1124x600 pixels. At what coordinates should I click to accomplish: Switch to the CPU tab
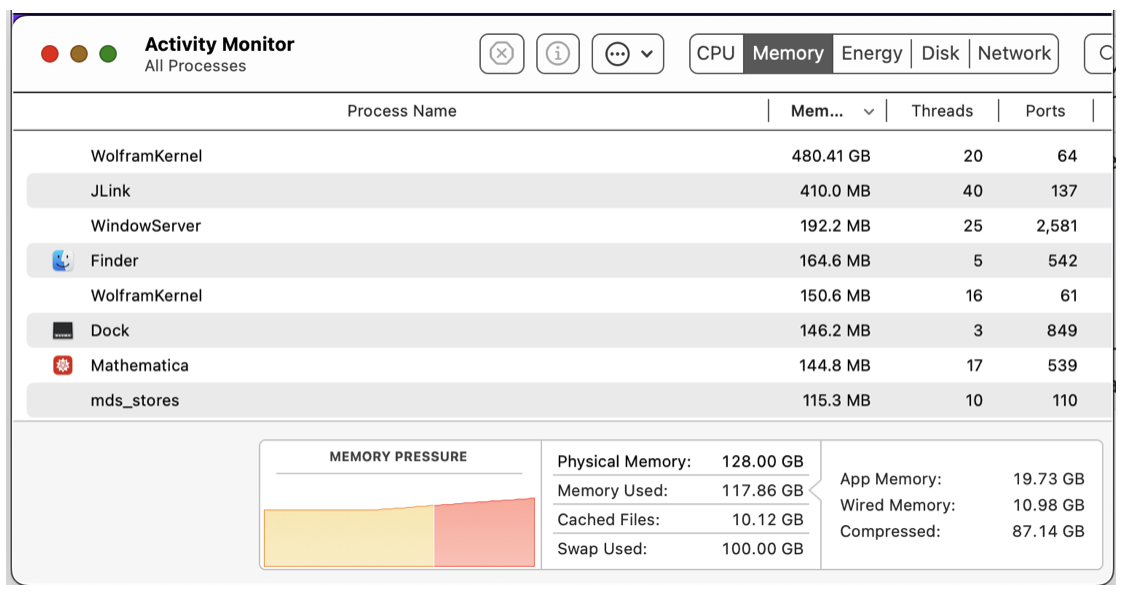pos(716,54)
